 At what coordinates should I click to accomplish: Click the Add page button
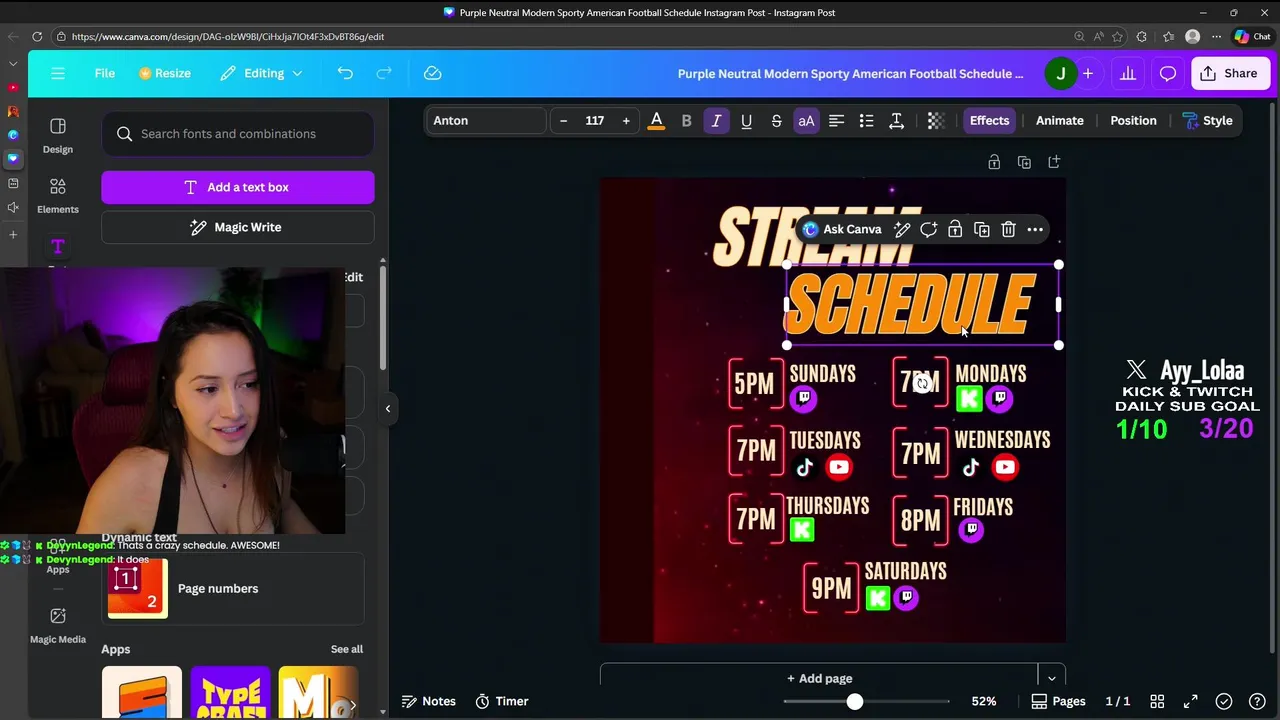(x=819, y=678)
